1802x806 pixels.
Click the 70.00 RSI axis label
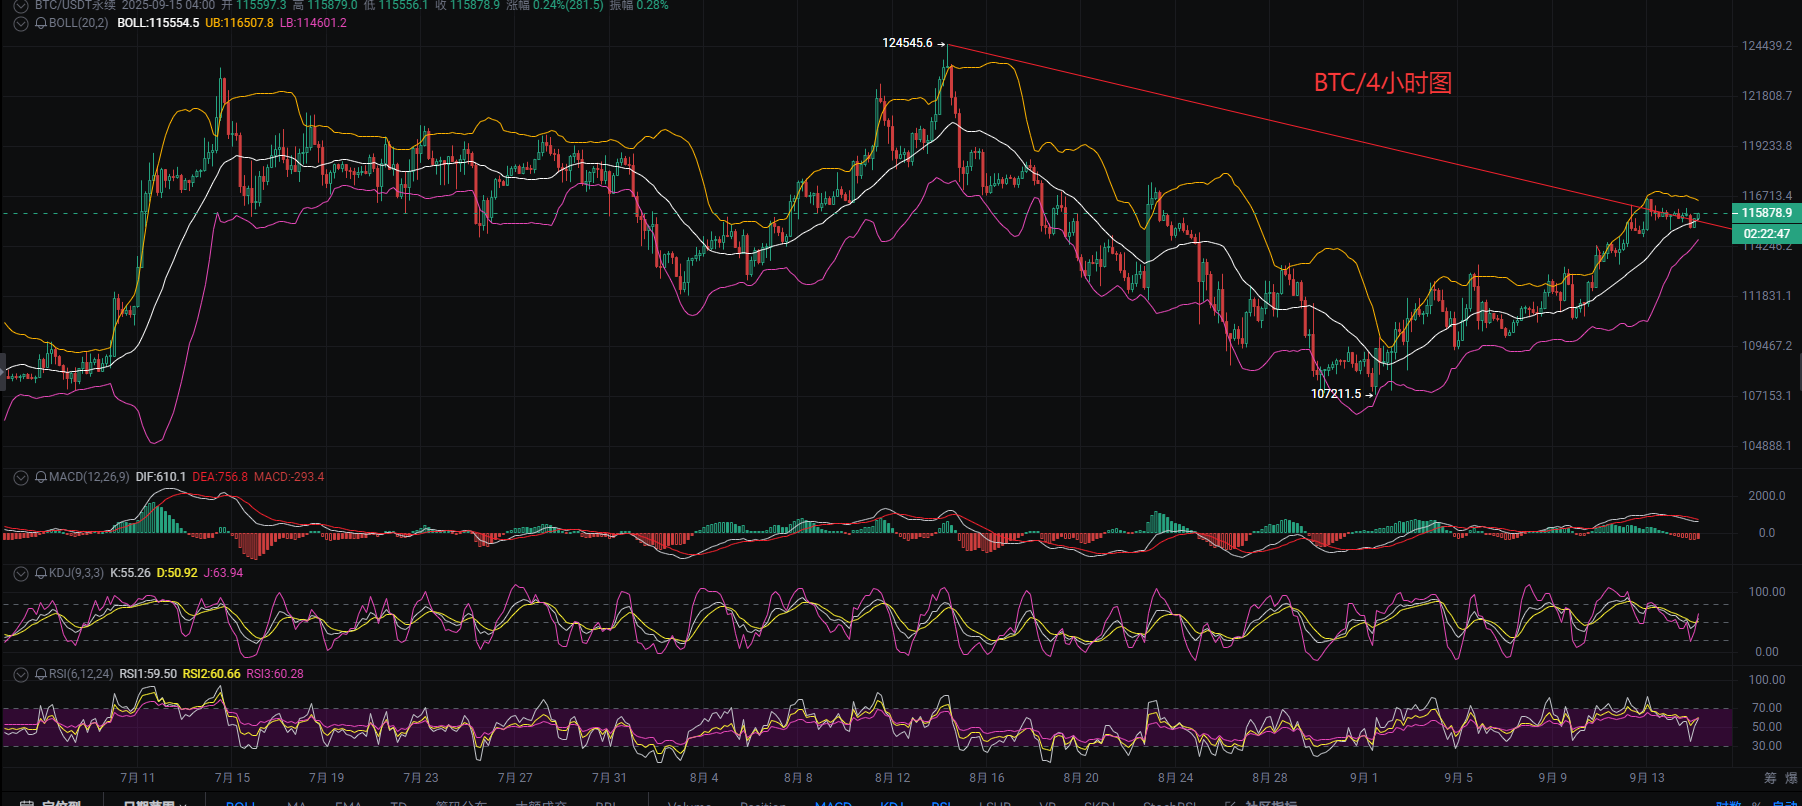click(x=1767, y=708)
